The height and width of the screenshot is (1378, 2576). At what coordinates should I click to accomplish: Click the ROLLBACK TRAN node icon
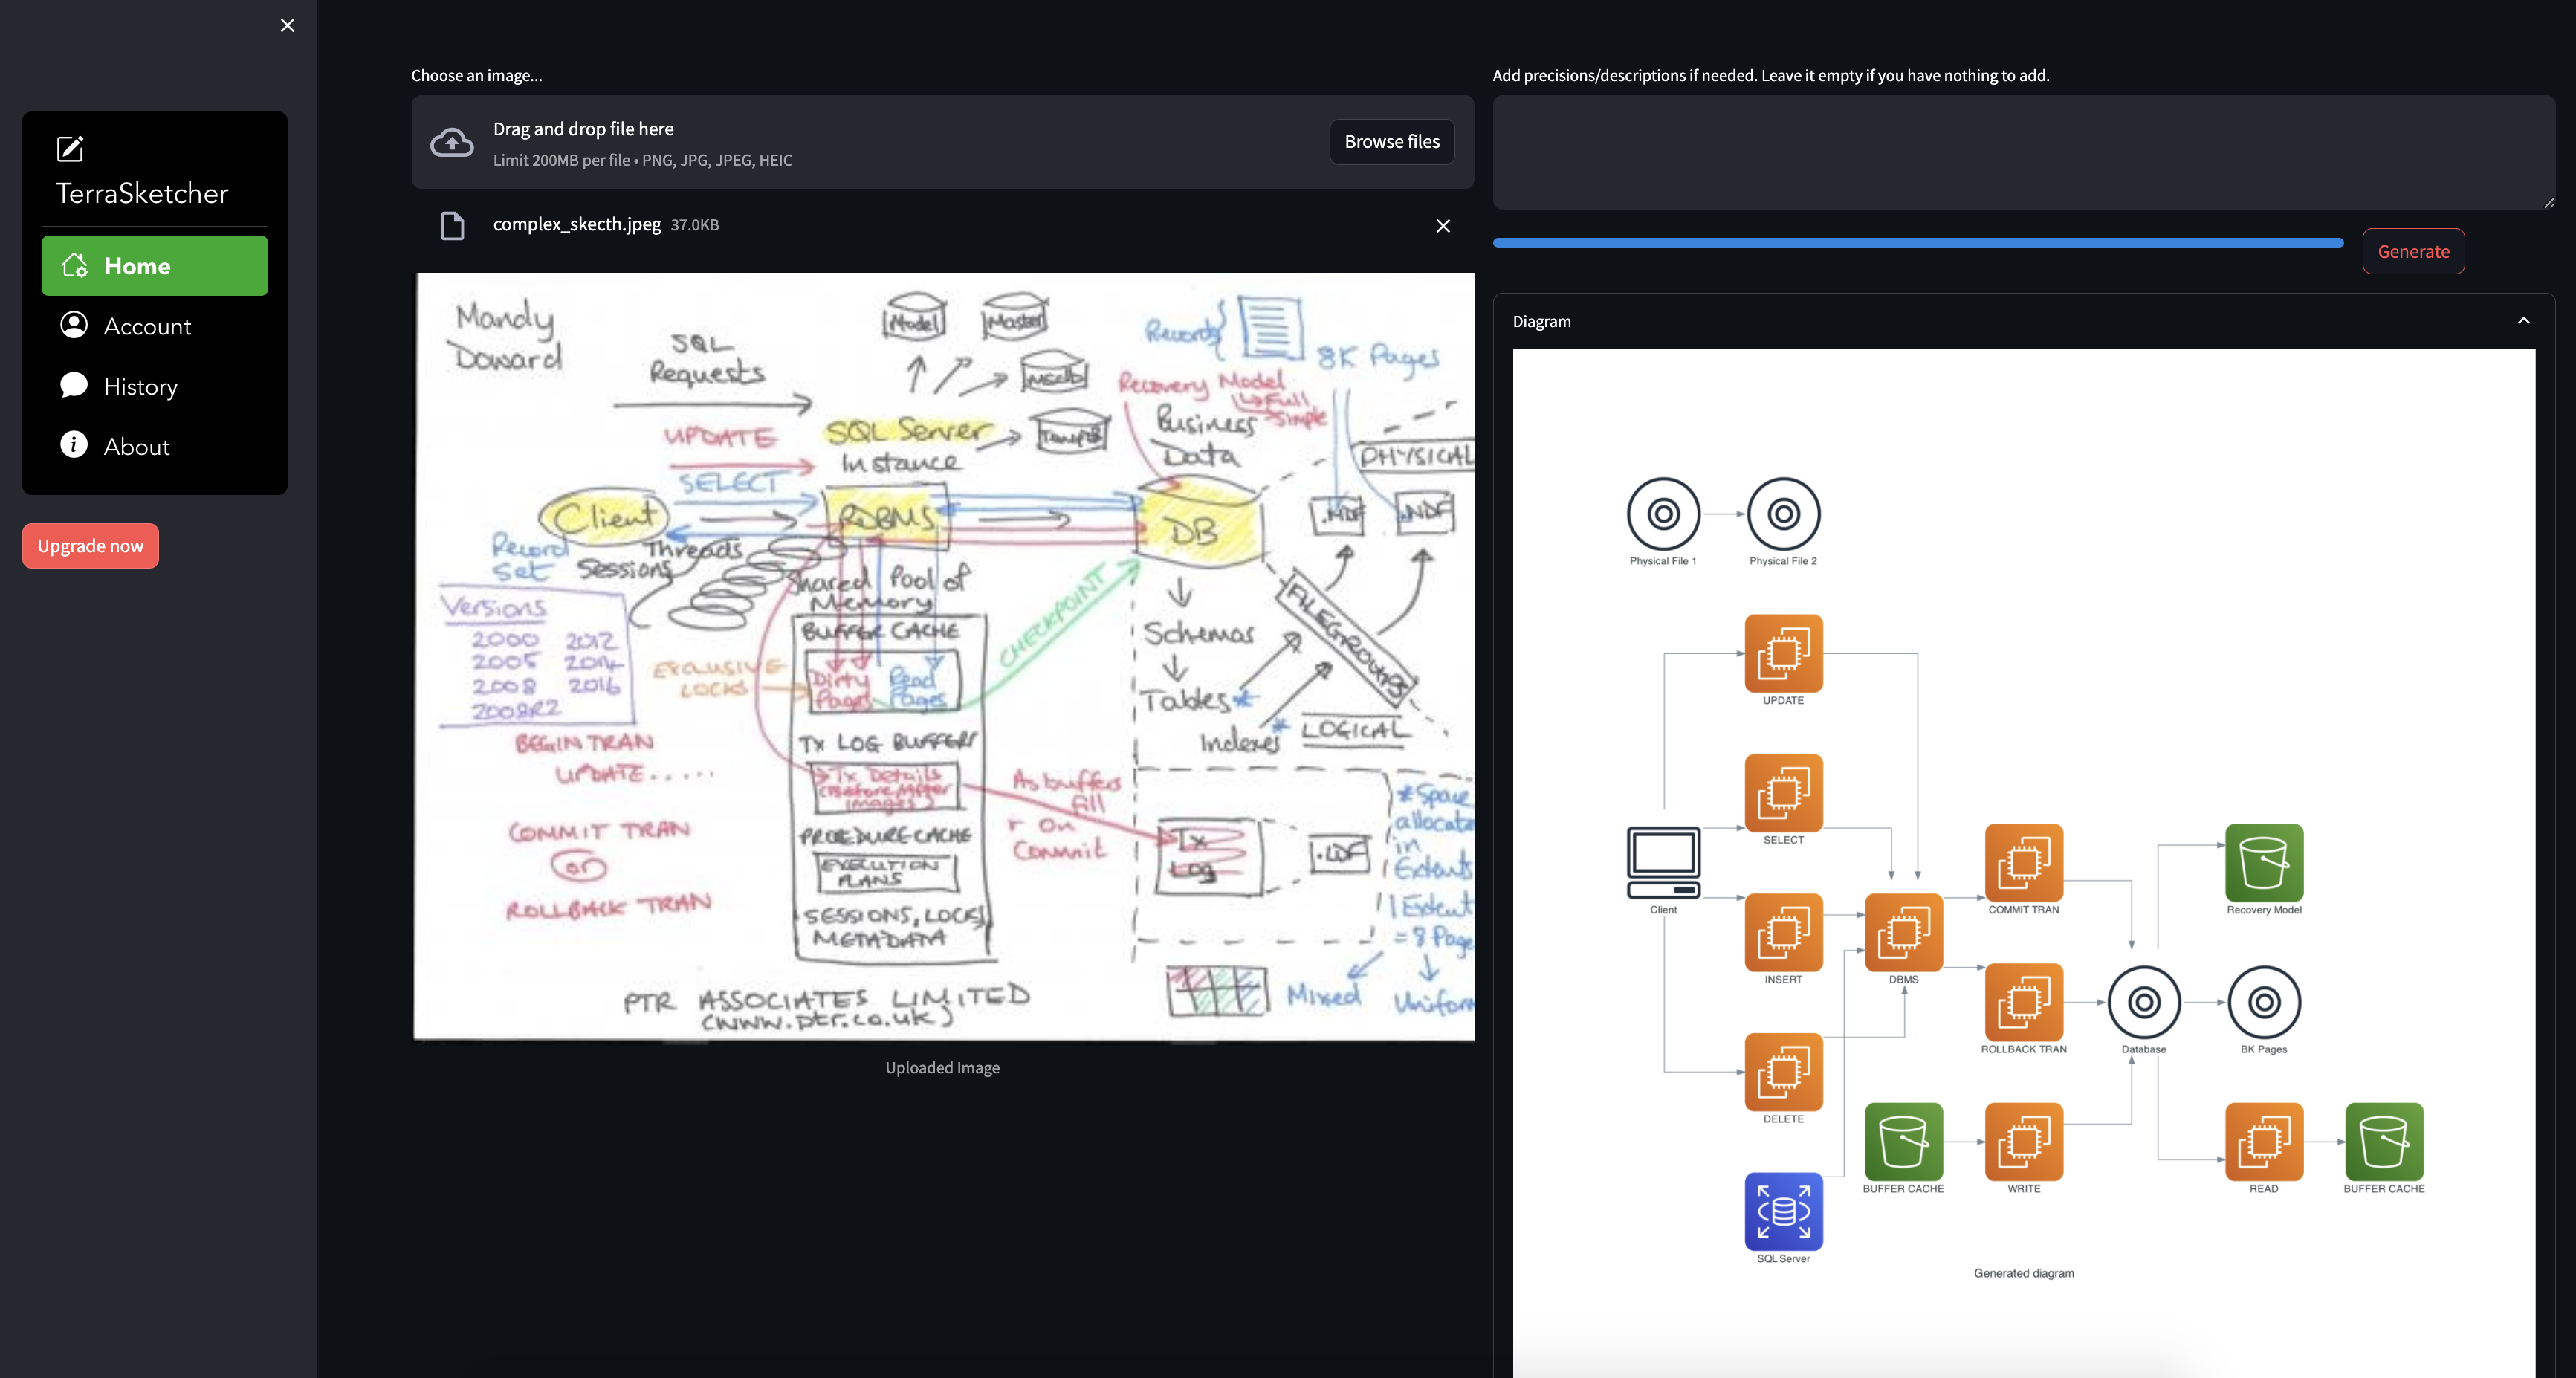[2024, 1002]
